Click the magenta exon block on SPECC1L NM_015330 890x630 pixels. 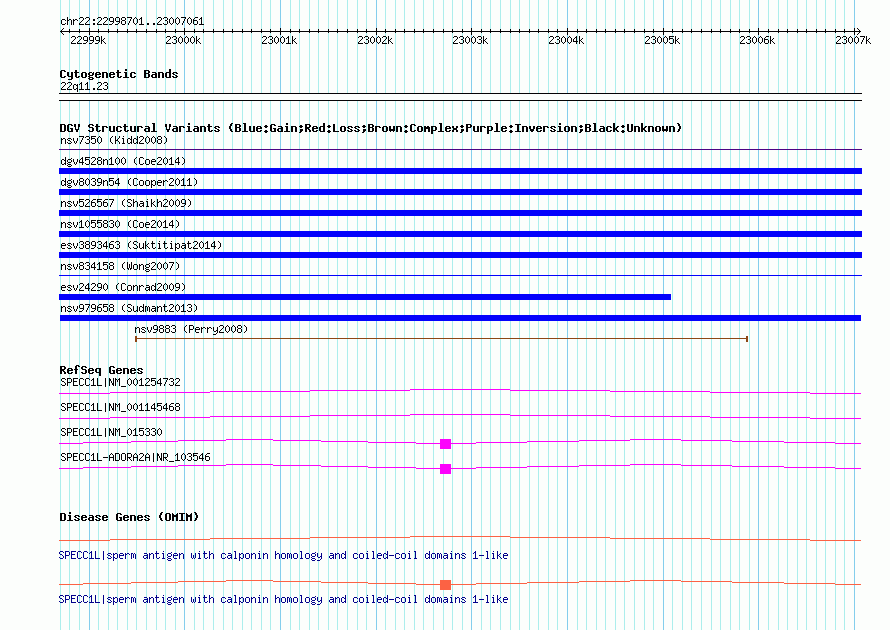[445, 444]
